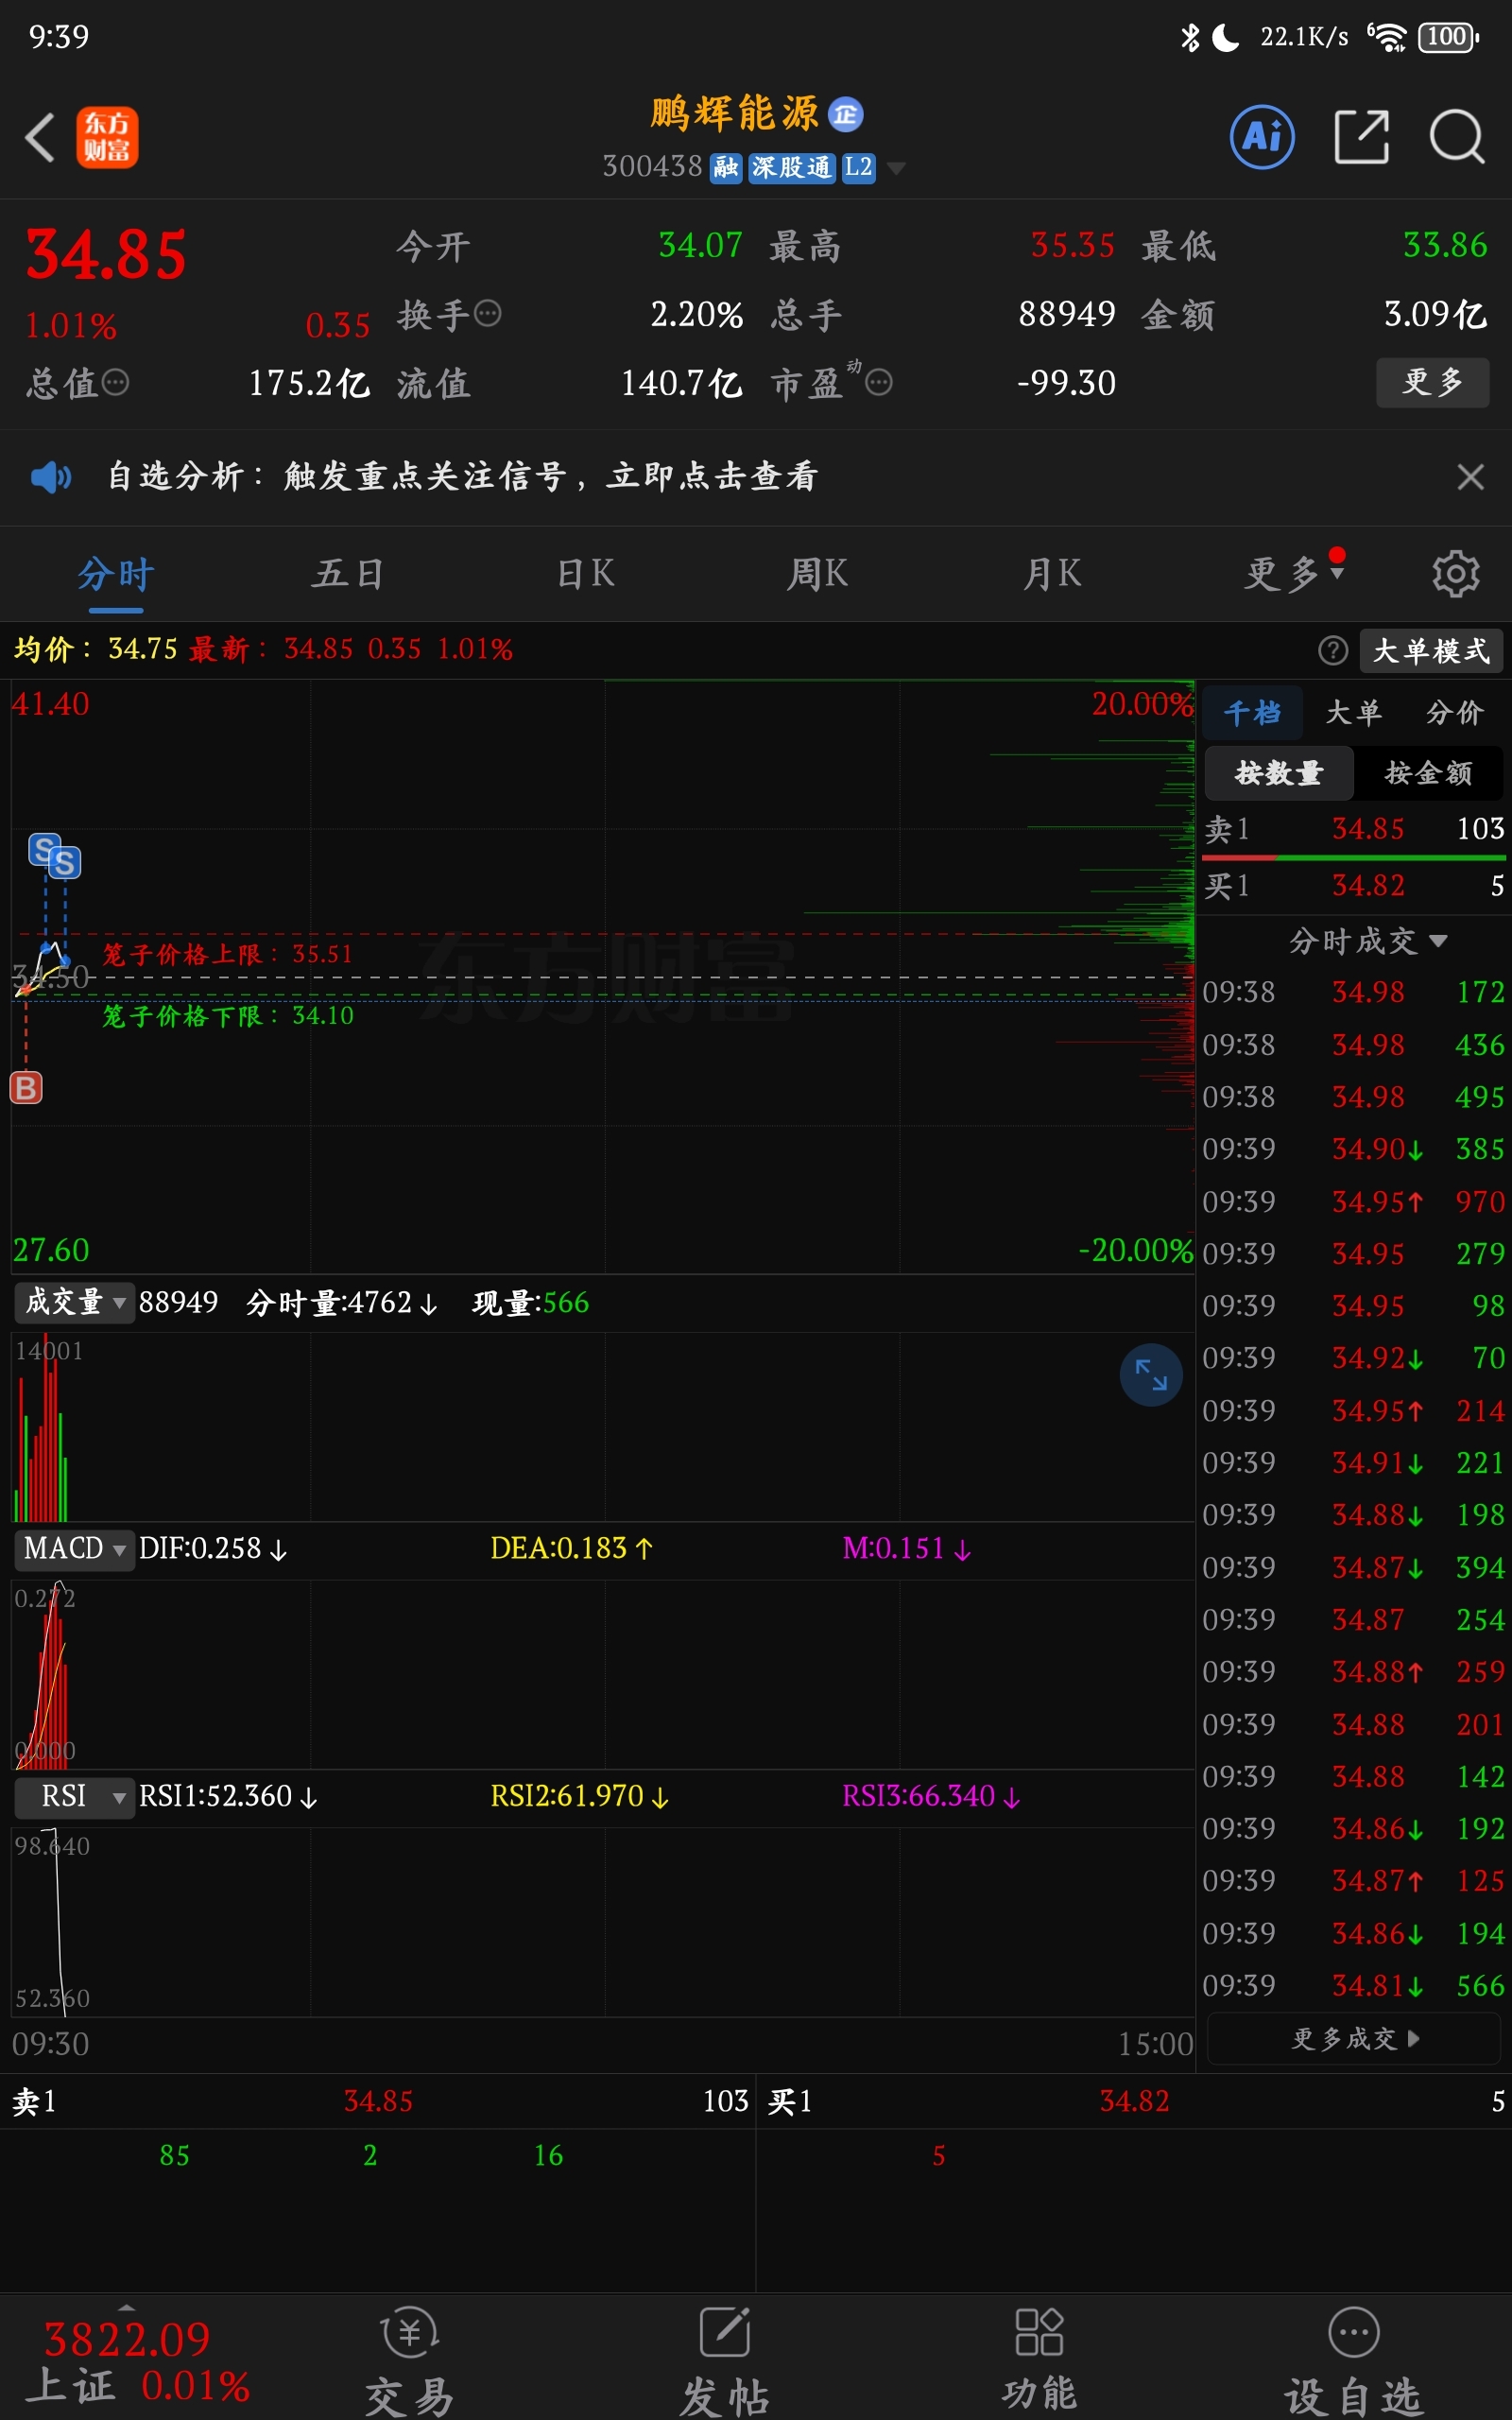
Task: Dismiss the 自选分析 notice with X
Action: [x=1470, y=477]
